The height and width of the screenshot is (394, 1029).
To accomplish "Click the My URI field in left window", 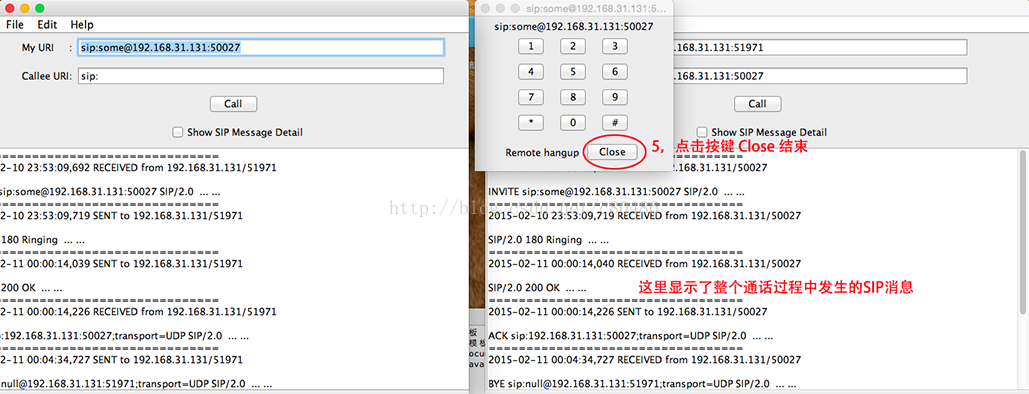I will pos(261,47).
